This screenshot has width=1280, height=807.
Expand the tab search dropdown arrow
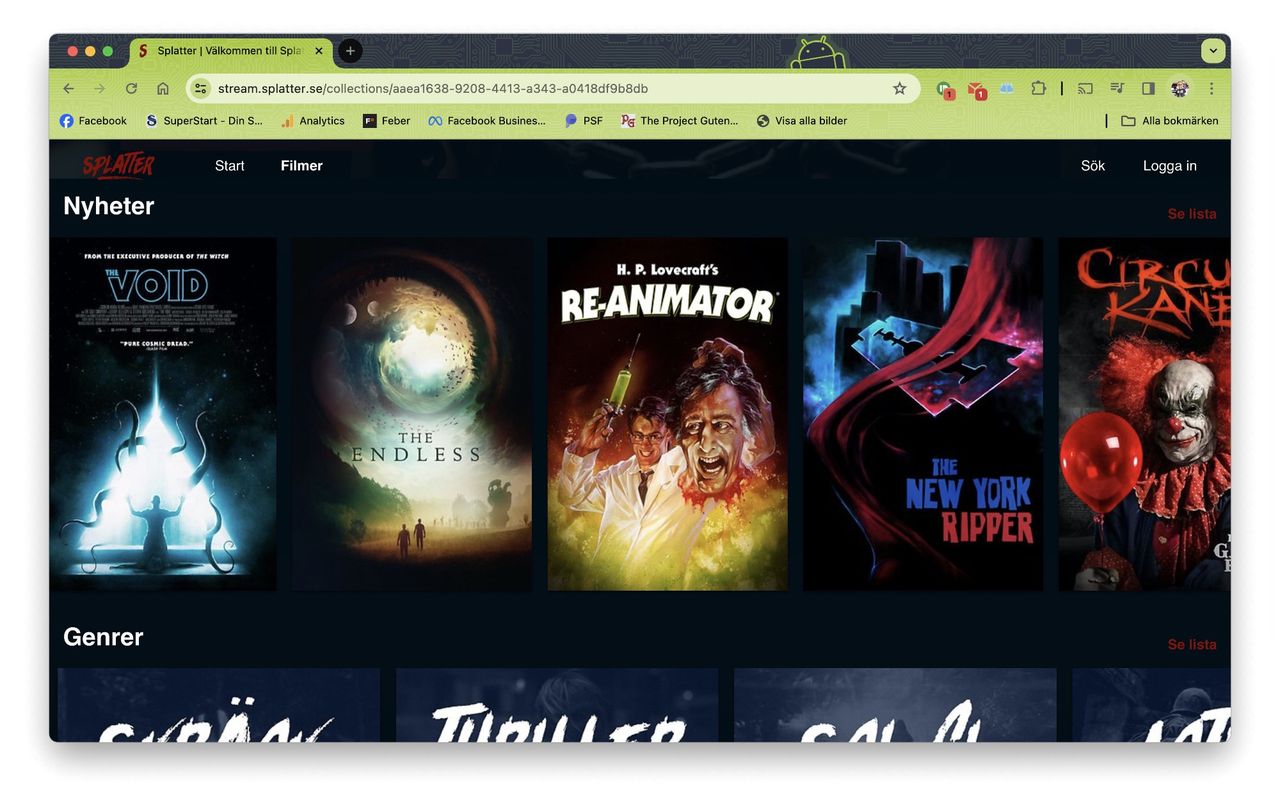1213,51
